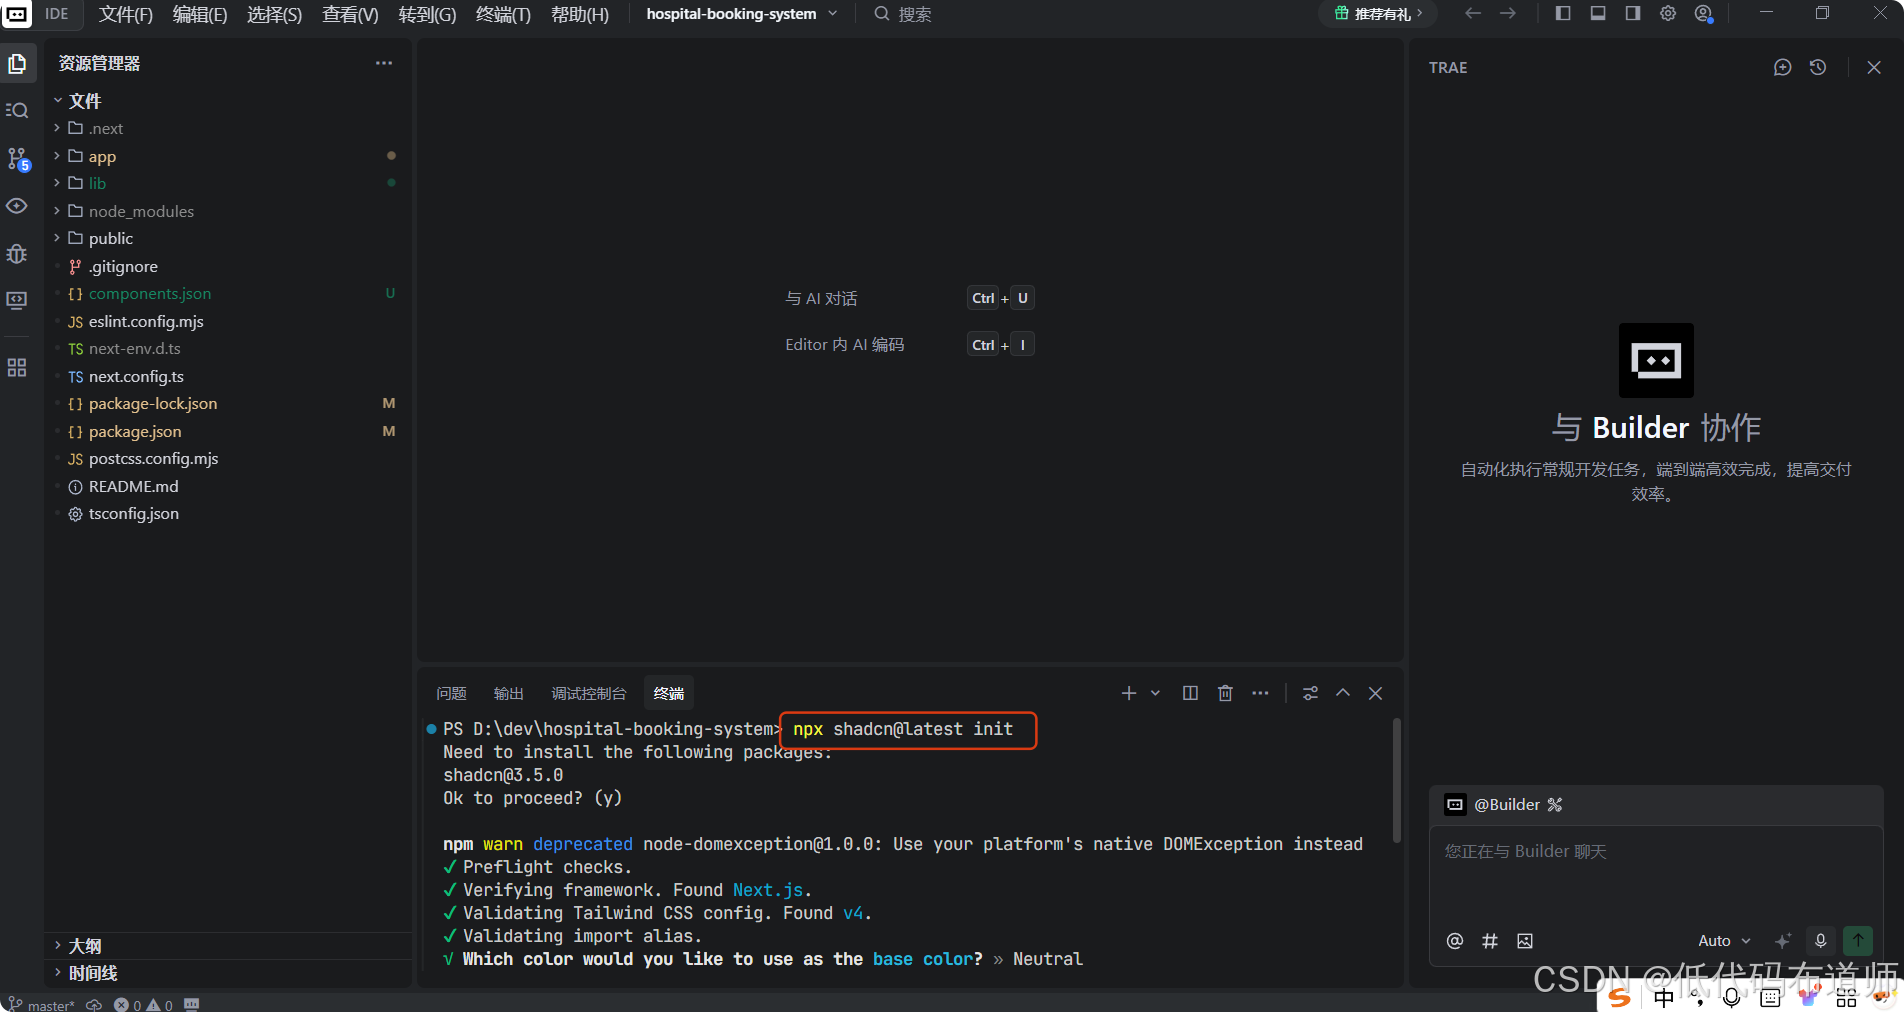The width and height of the screenshot is (1904, 1012).
Task: Open the Explorer files sidebar icon
Action: 17,64
